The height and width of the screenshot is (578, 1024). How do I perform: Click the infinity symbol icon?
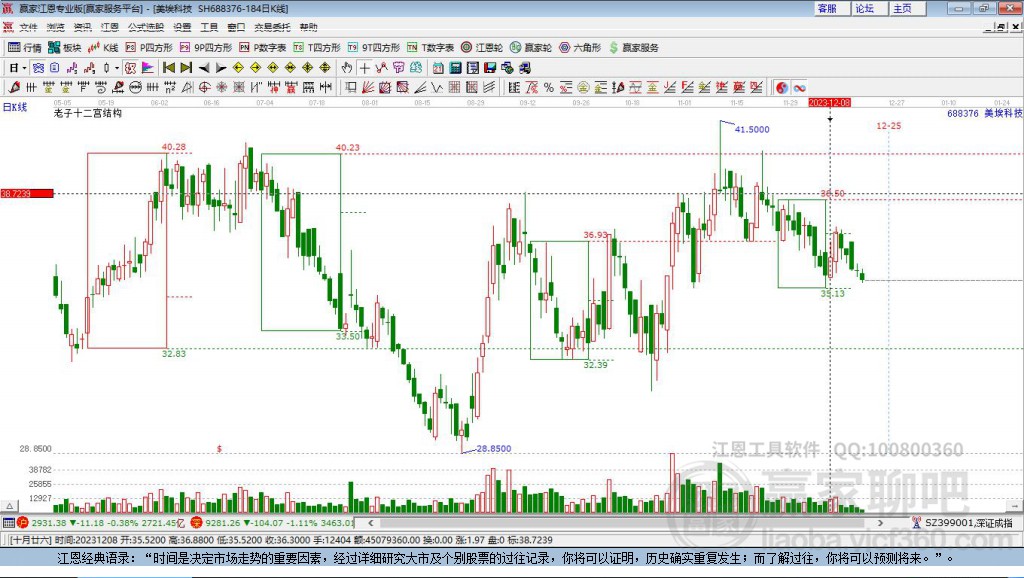799,88
